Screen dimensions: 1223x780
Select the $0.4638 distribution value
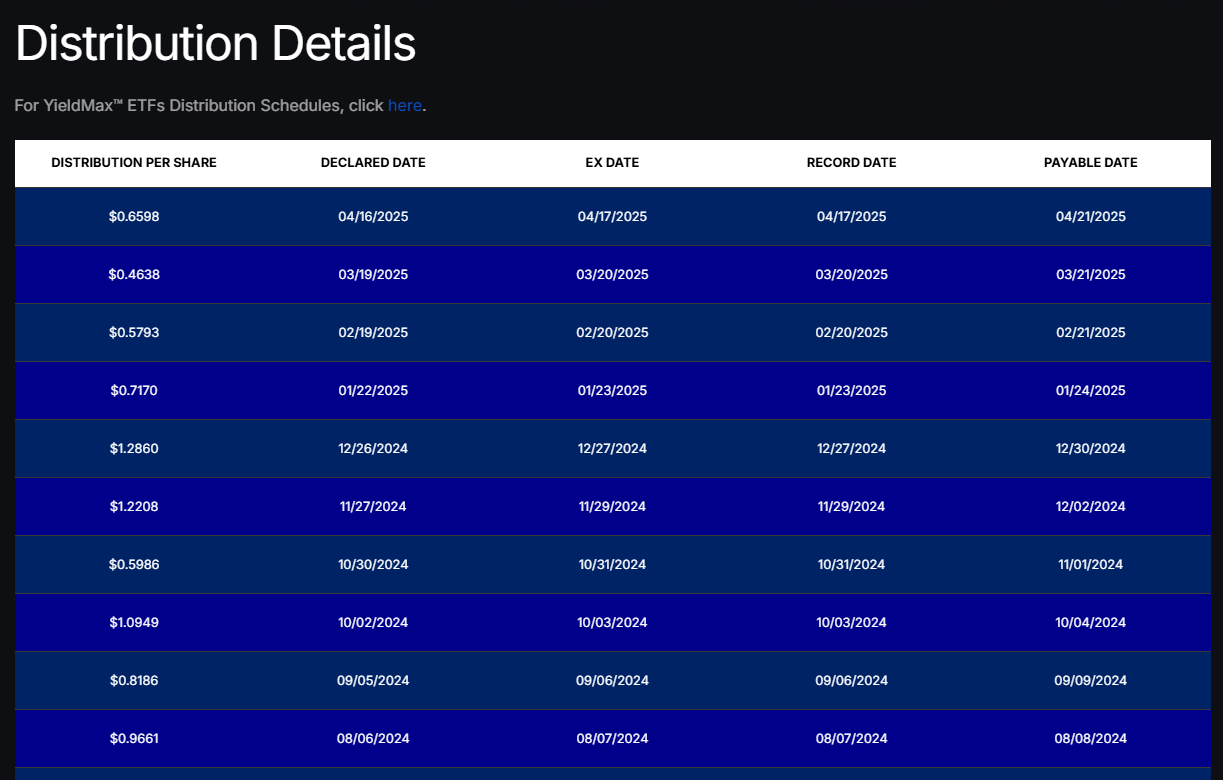[x=134, y=274]
